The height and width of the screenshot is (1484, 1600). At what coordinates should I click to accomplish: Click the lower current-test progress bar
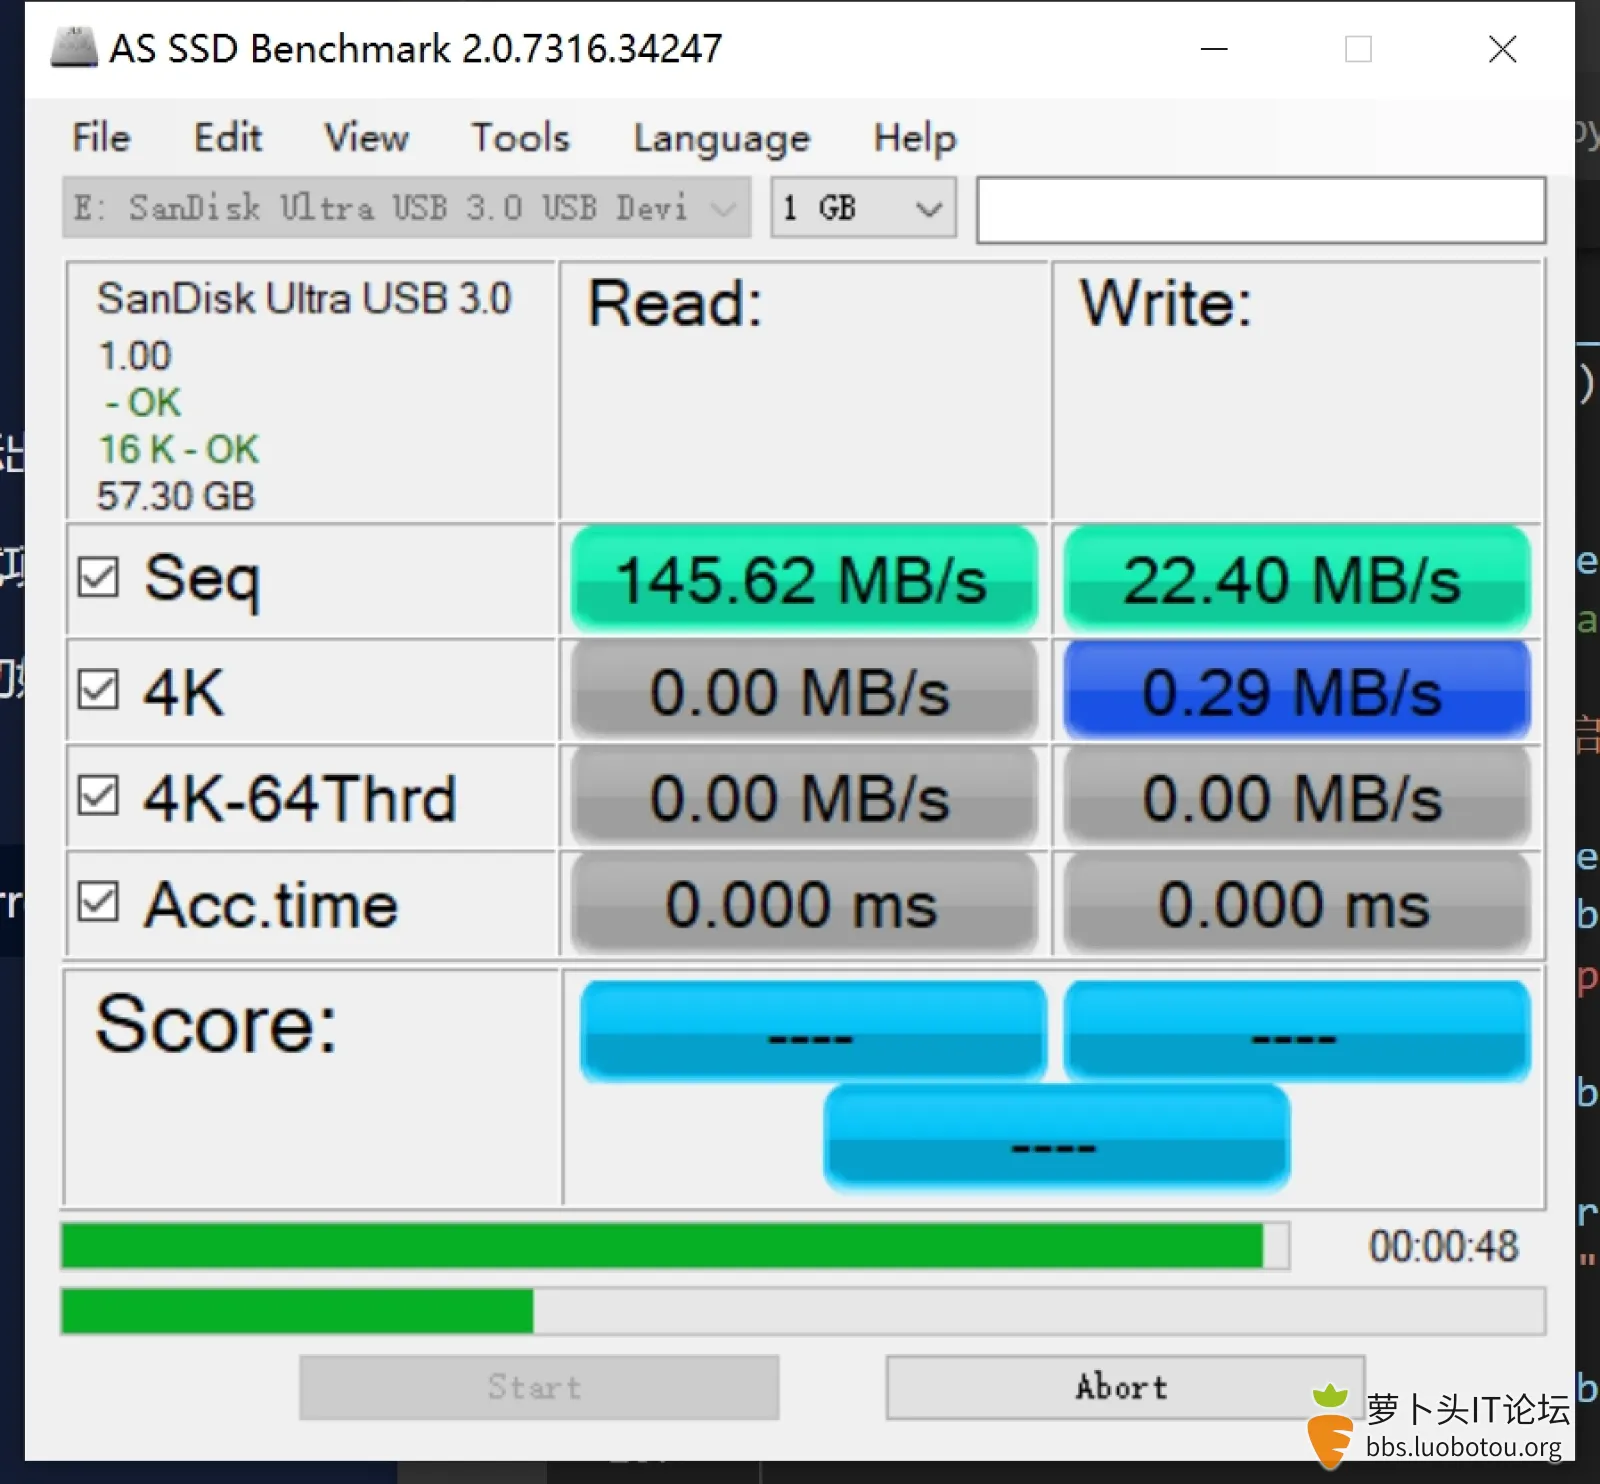[803, 1311]
